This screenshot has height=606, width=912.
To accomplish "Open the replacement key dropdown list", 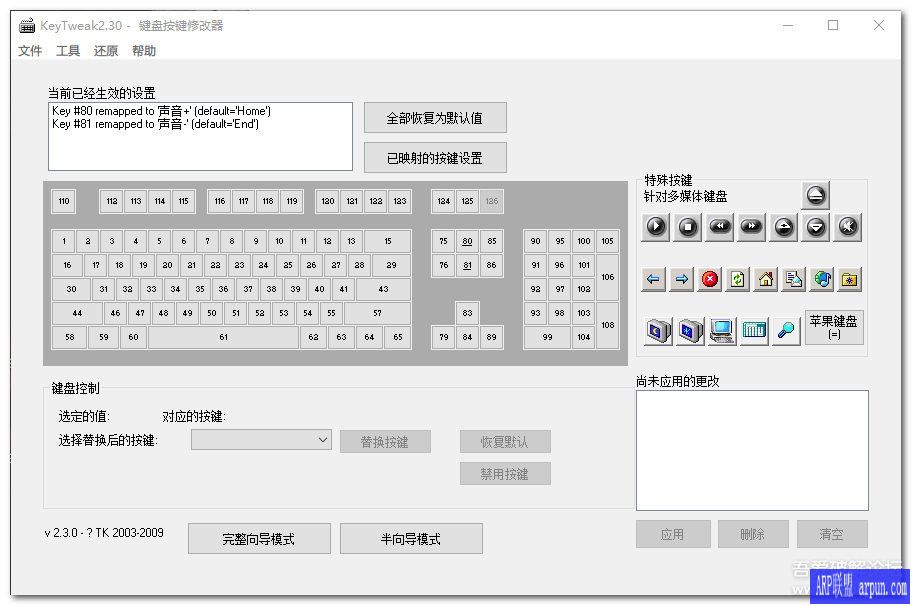I will (324, 440).
